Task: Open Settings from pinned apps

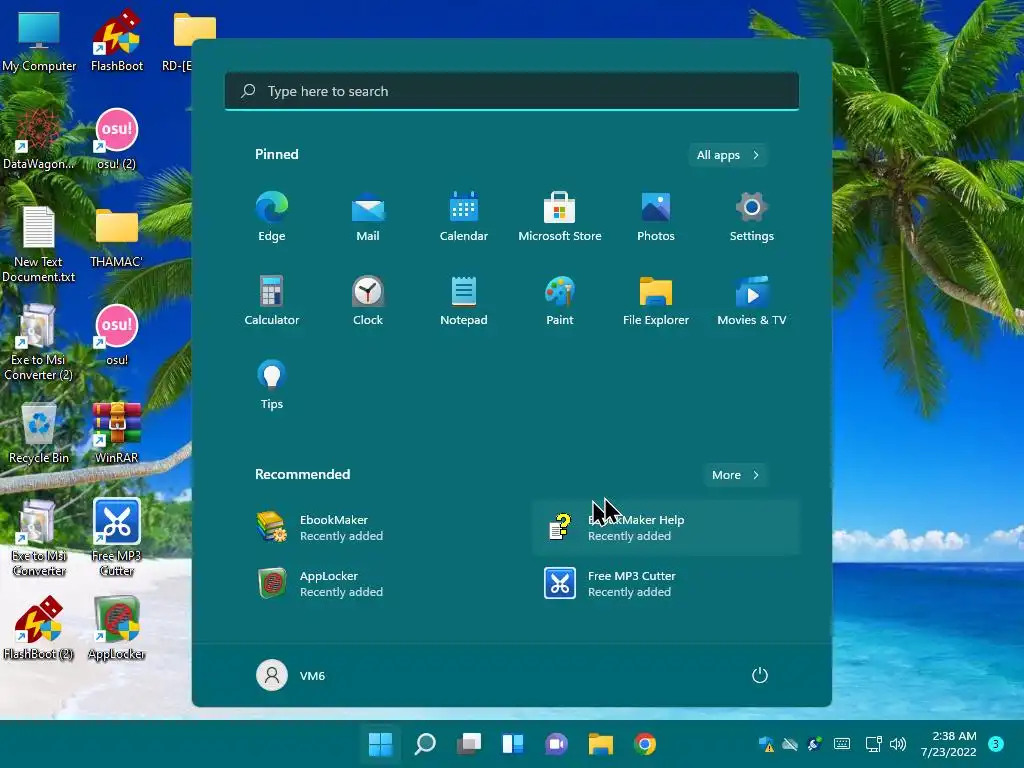Action: point(752,217)
